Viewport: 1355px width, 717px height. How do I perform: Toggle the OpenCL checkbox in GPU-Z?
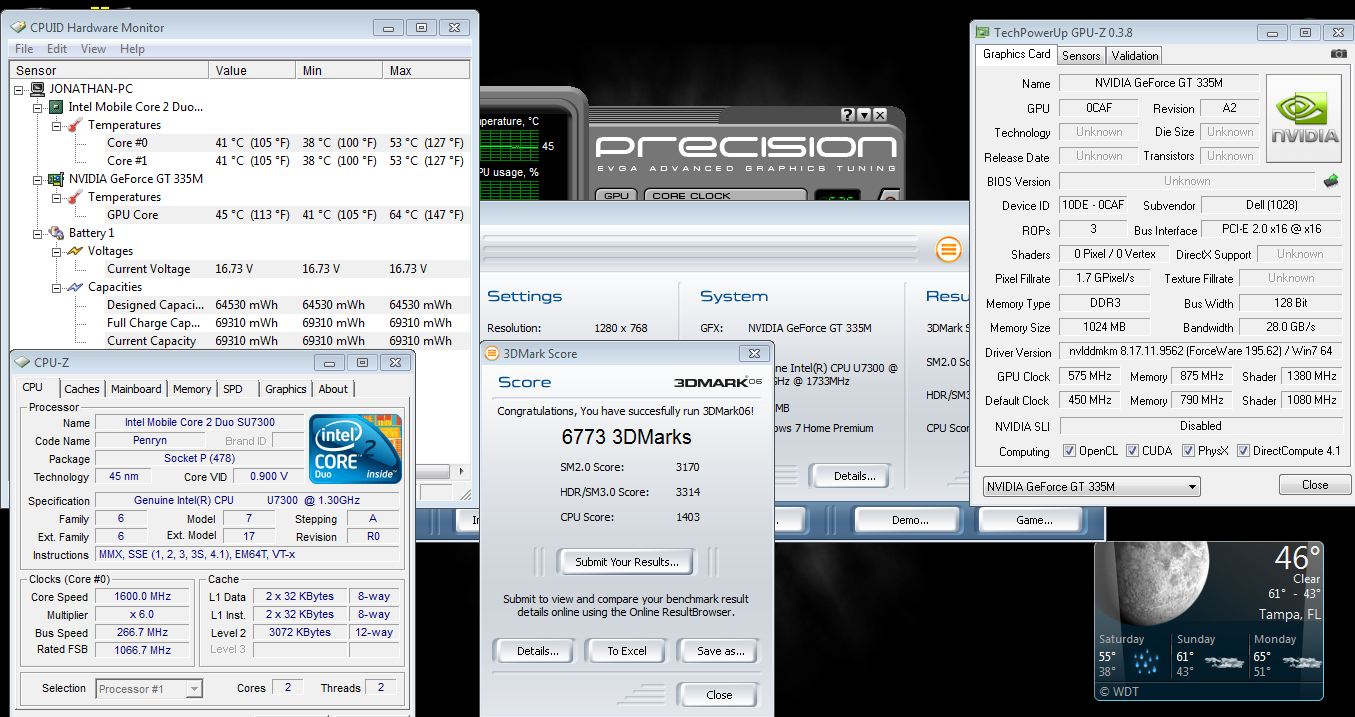[x=1069, y=451]
